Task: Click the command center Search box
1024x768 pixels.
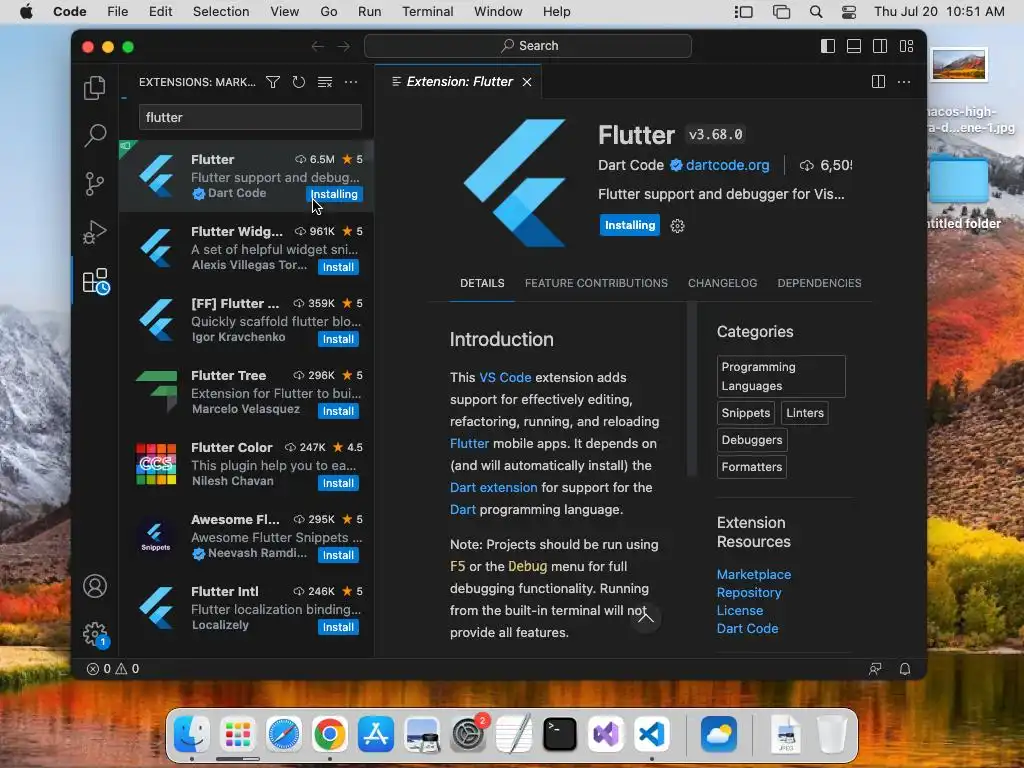Action: 528,46
